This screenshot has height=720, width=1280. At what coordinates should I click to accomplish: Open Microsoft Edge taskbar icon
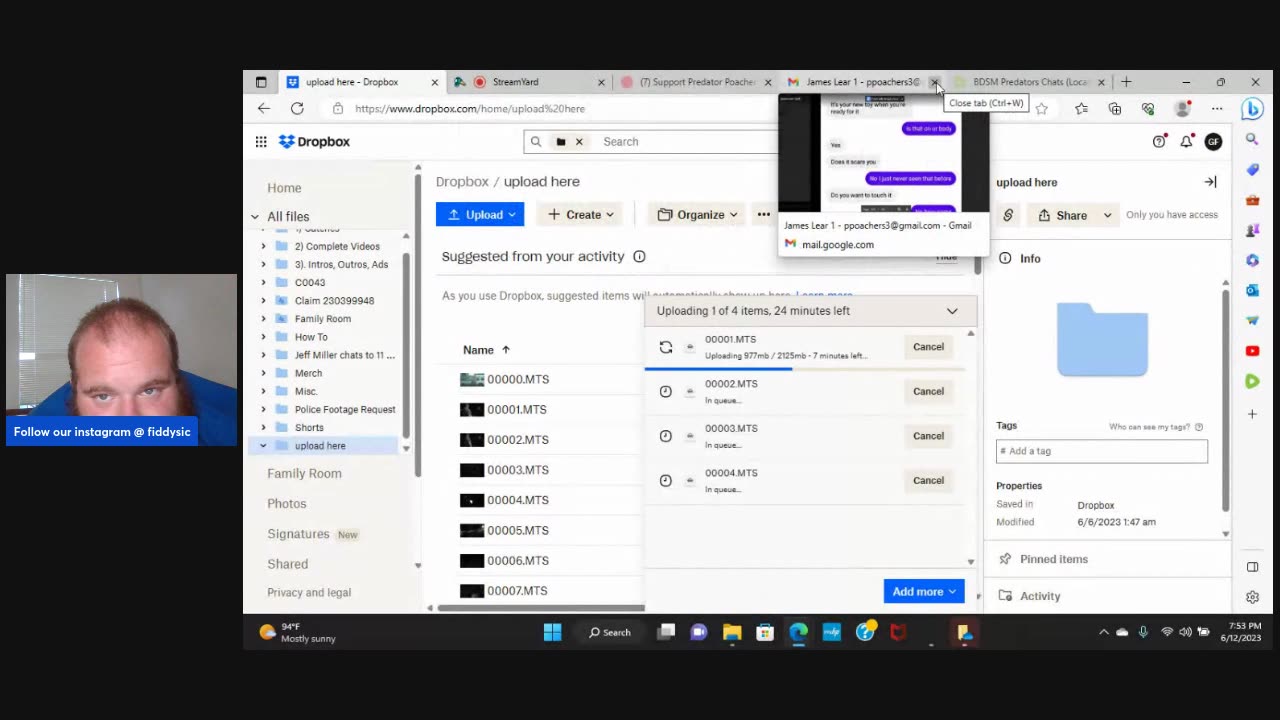coord(798,632)
